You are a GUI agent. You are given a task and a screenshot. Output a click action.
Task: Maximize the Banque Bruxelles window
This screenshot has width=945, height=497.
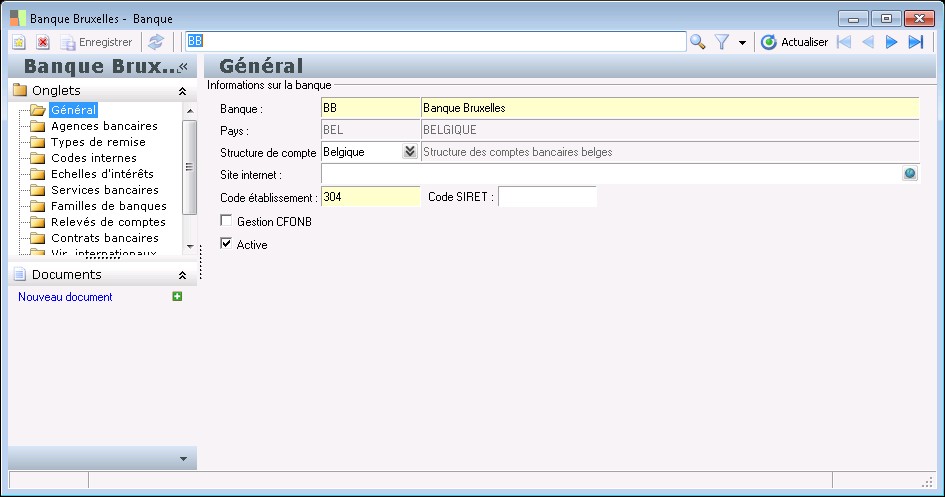886,19
